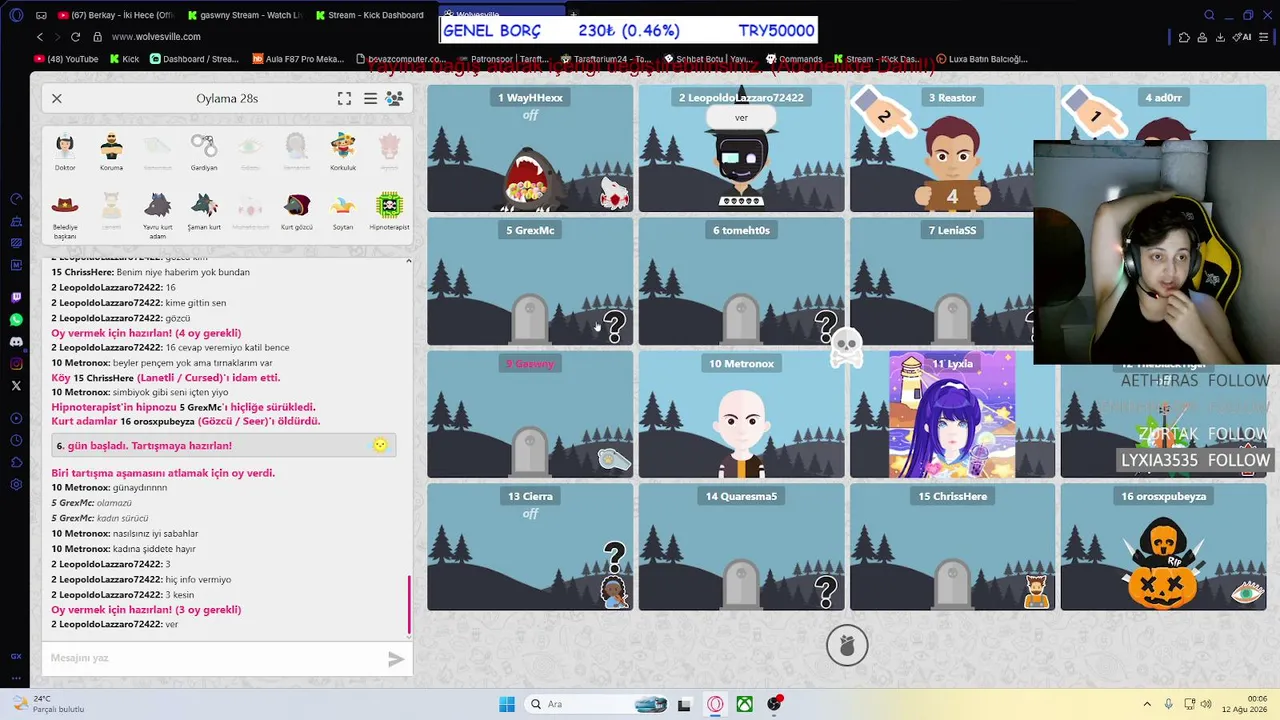Click the role badge on 15 ChrissHere card
The height and width of the screenshot is (720, 1280).
[1037, 592]
